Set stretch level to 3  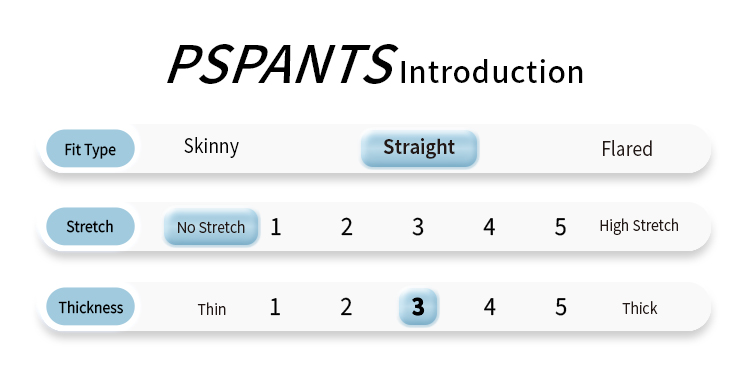click(418, 227)
